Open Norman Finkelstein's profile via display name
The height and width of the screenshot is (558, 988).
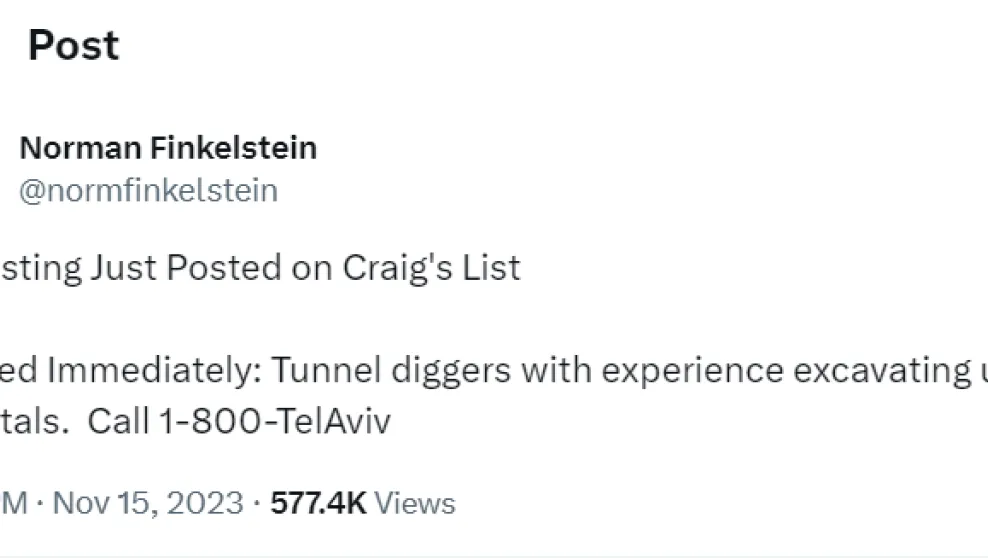coord(168,148)
